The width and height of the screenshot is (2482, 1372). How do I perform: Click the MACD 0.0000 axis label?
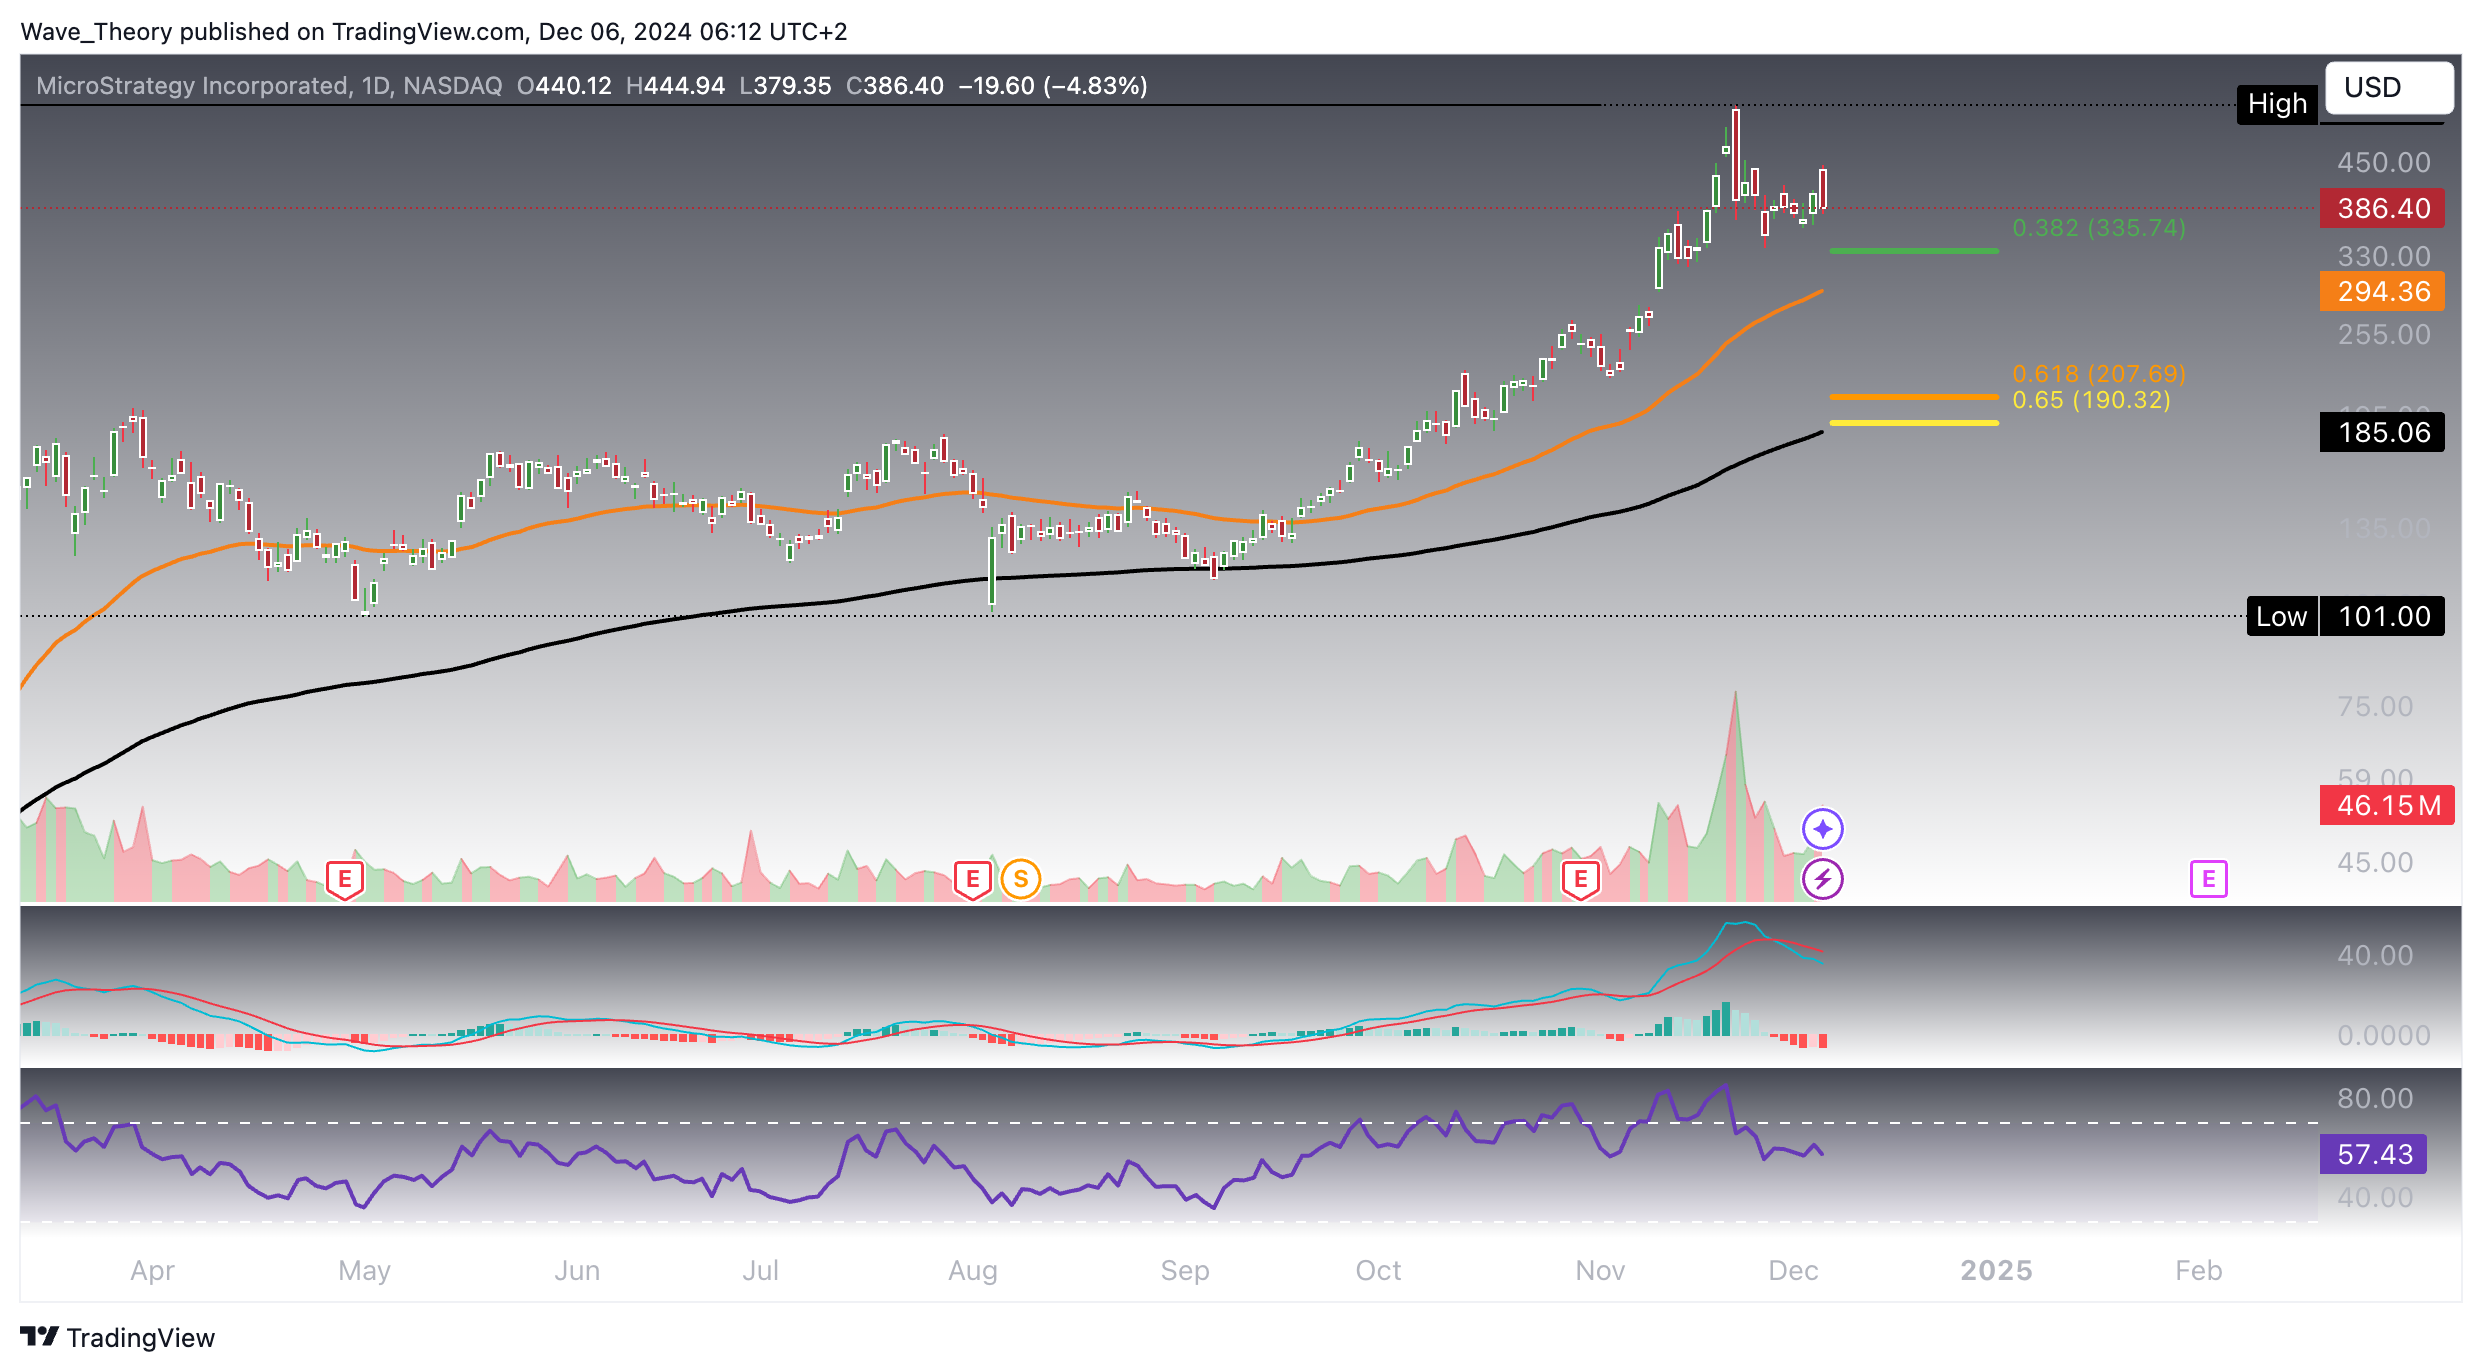point(2383,1035)
